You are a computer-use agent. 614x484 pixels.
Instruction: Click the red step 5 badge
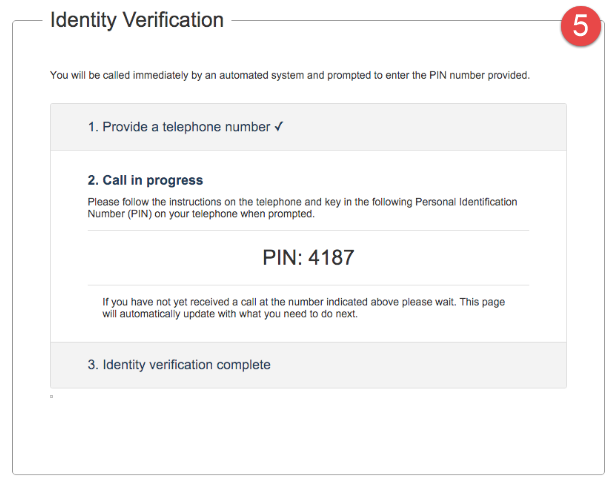[x=580, y=26]
